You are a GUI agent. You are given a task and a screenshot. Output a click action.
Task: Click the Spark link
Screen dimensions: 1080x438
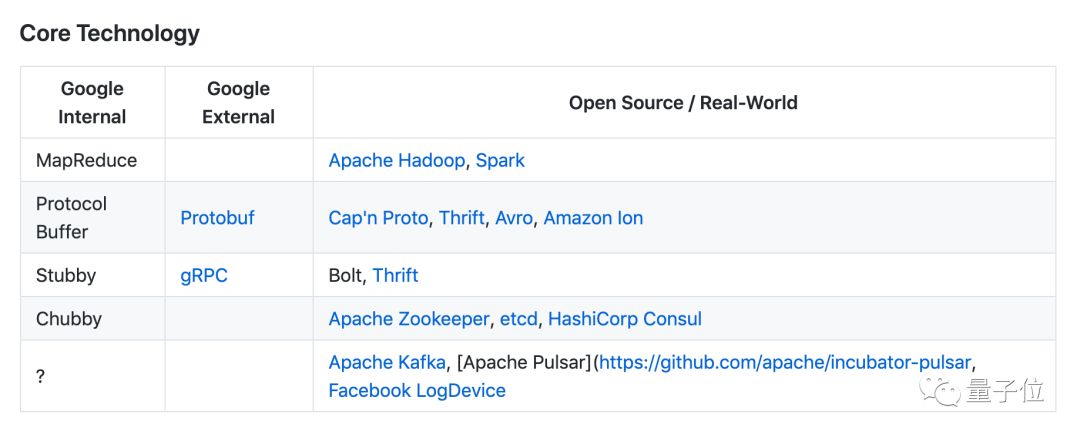(500, 160)
